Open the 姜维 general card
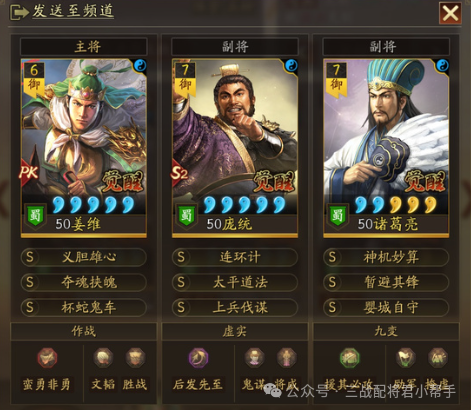The width and height of the screenshot is (471, 410). [84, 148]
